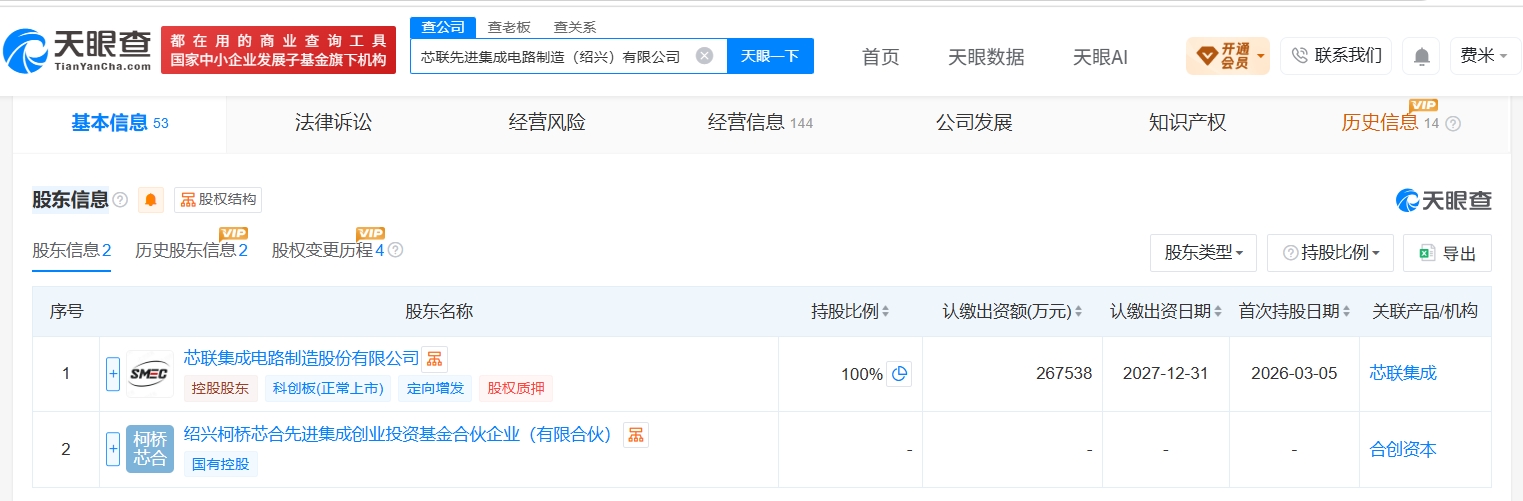Open equity chart icon after 绍兴柯桥芯合 fund
This screenshot has height=501, width=1523.
click(x=636, y=434)
